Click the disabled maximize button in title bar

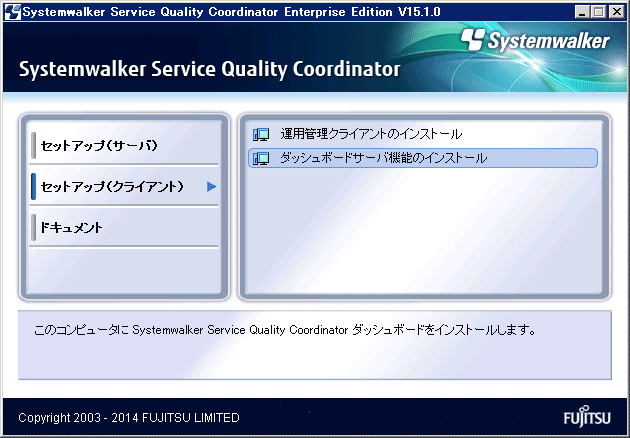click(x=599, y=12)
